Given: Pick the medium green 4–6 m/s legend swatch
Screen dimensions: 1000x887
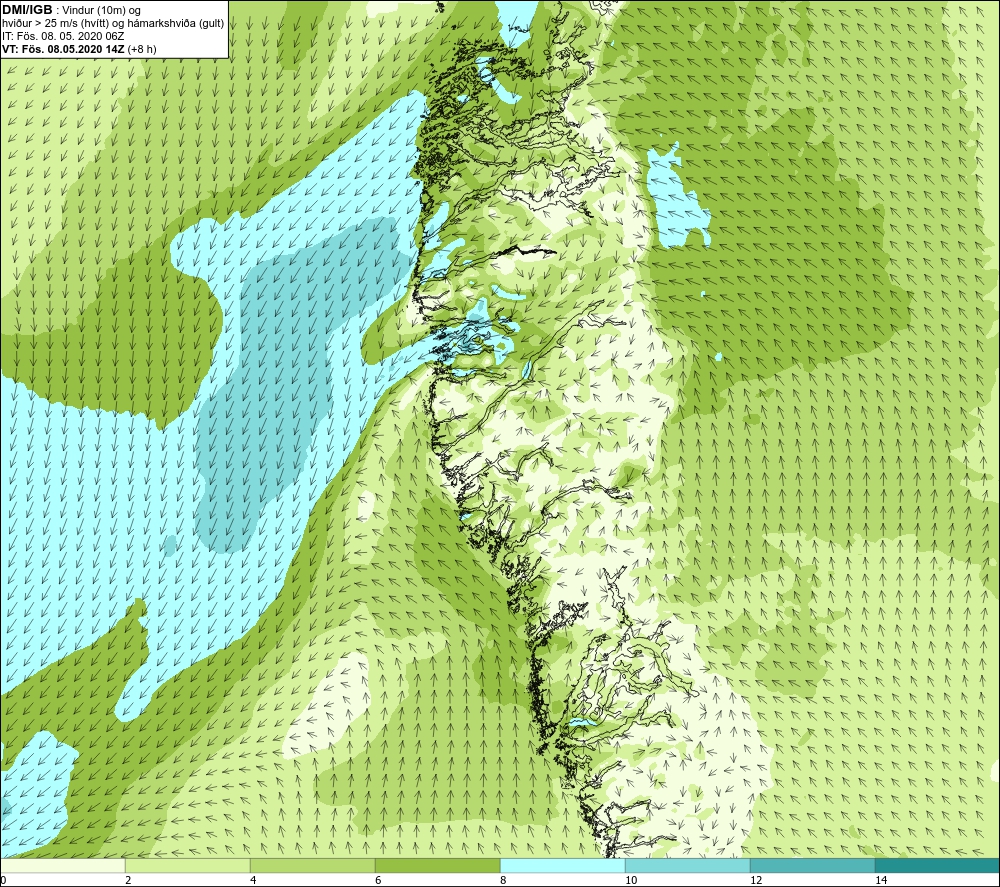Looking at the screenshot, I should tap(313, 865).
